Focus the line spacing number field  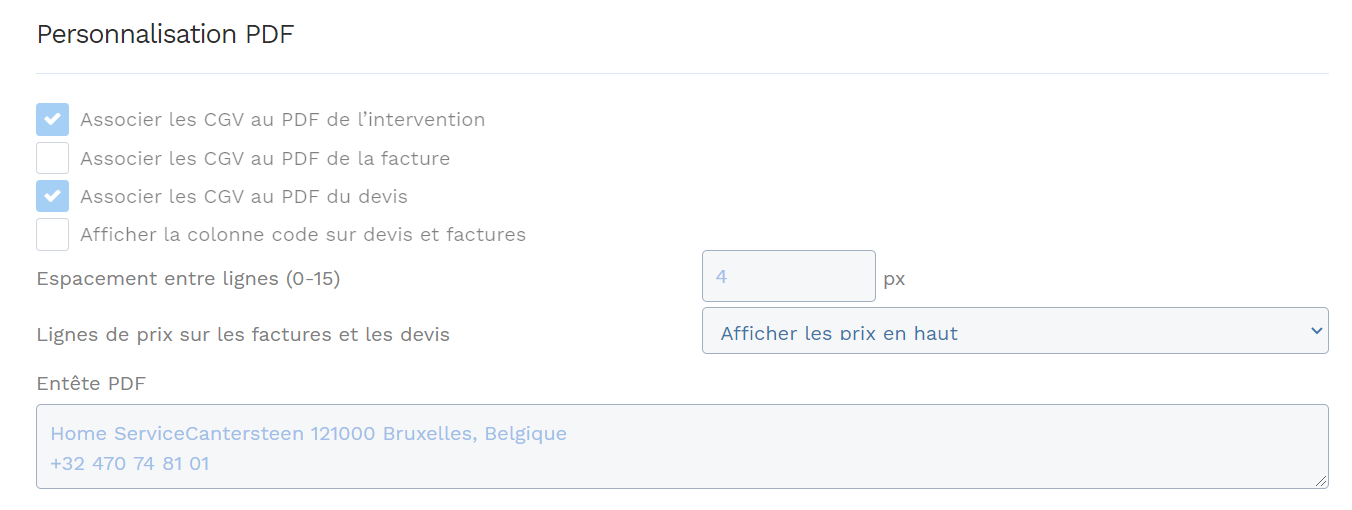[x=788, y=276]
